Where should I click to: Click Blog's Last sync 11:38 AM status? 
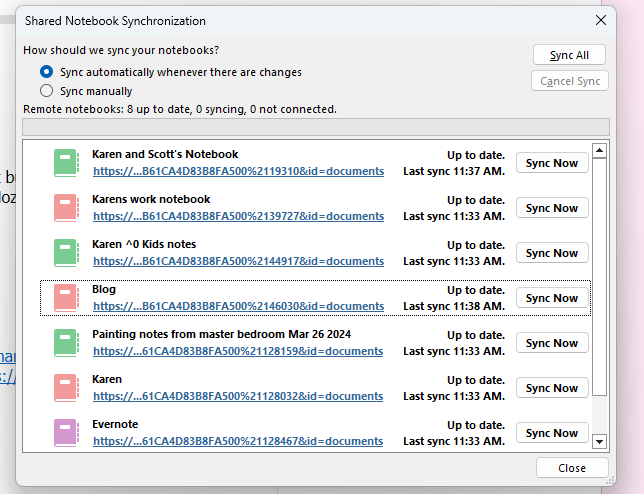pyautogui.click(x=454, y=306)
